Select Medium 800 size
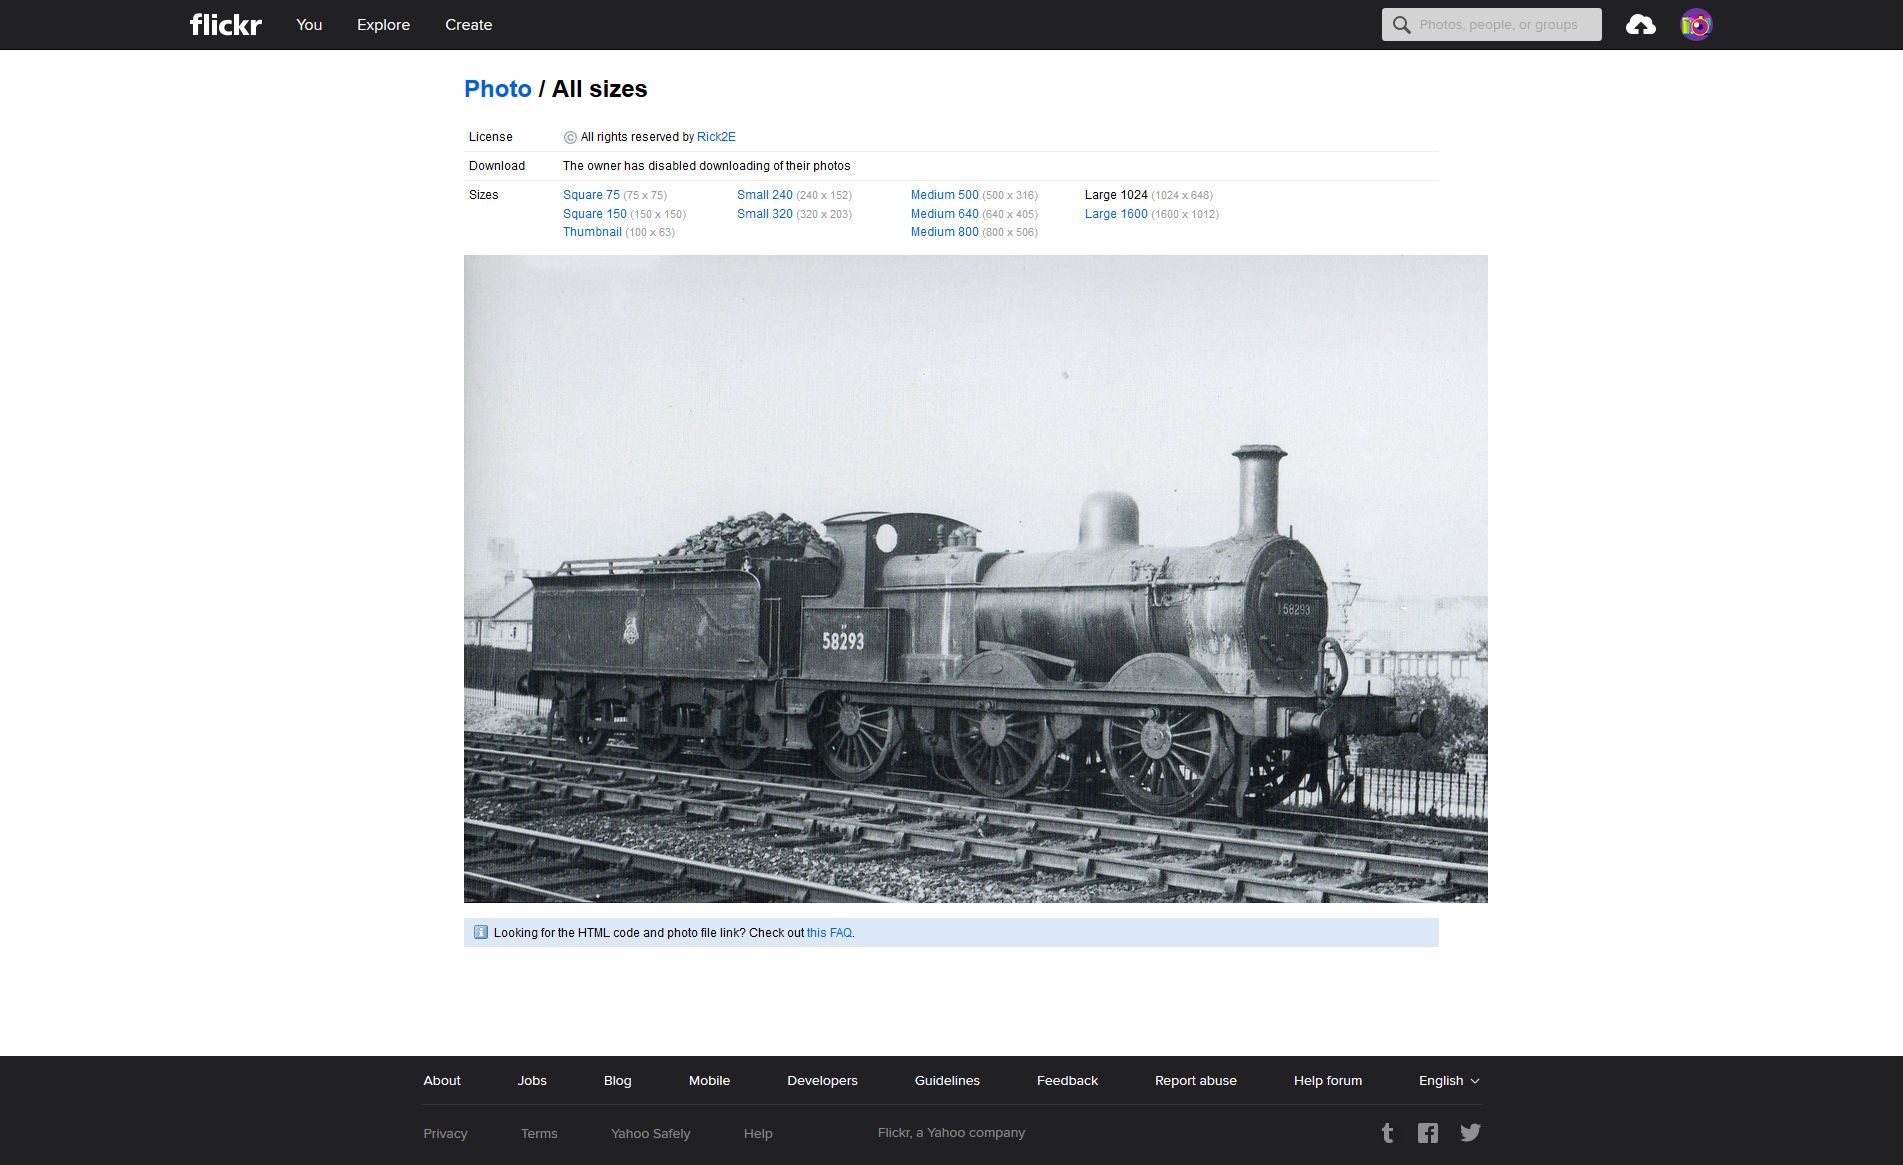 (x=944, y=232)
